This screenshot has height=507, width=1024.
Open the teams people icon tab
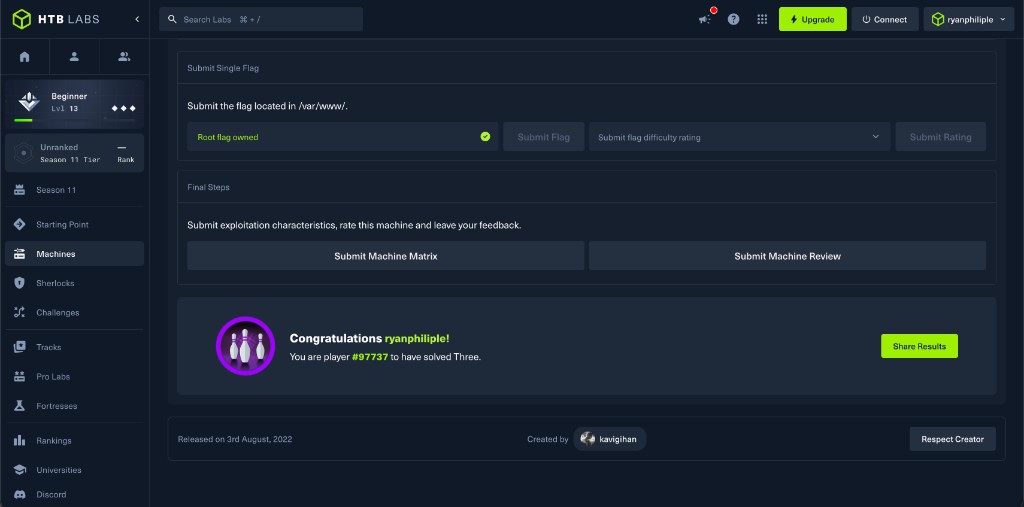pos(124,57)
